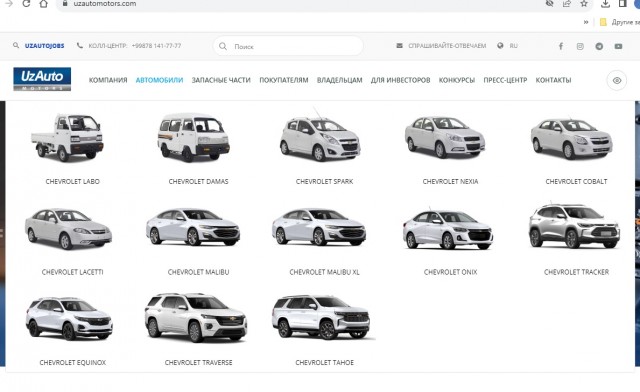The width and height of the screenshot is (640, 392).
Task: Show hidden bookmarks via double chevron
Action: [x=586, y=22]
